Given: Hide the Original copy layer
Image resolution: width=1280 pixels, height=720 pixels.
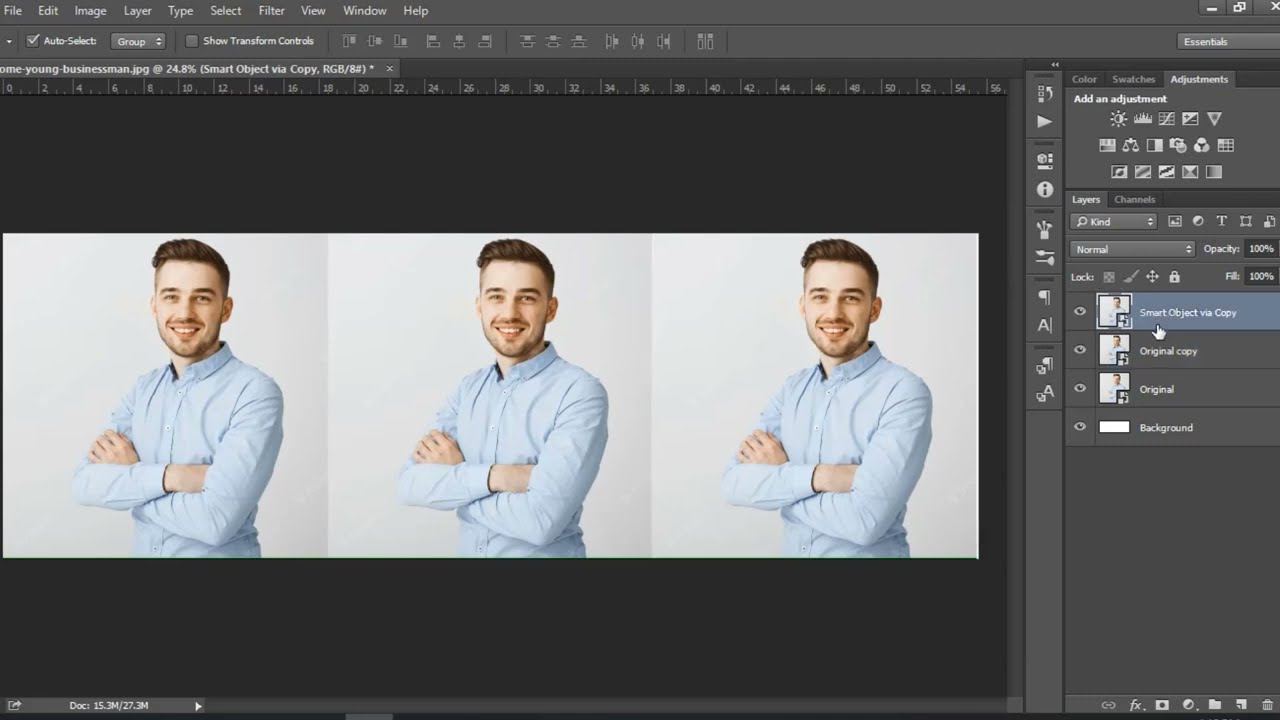Looking at the screenshot, I should tap(1079, 351).
